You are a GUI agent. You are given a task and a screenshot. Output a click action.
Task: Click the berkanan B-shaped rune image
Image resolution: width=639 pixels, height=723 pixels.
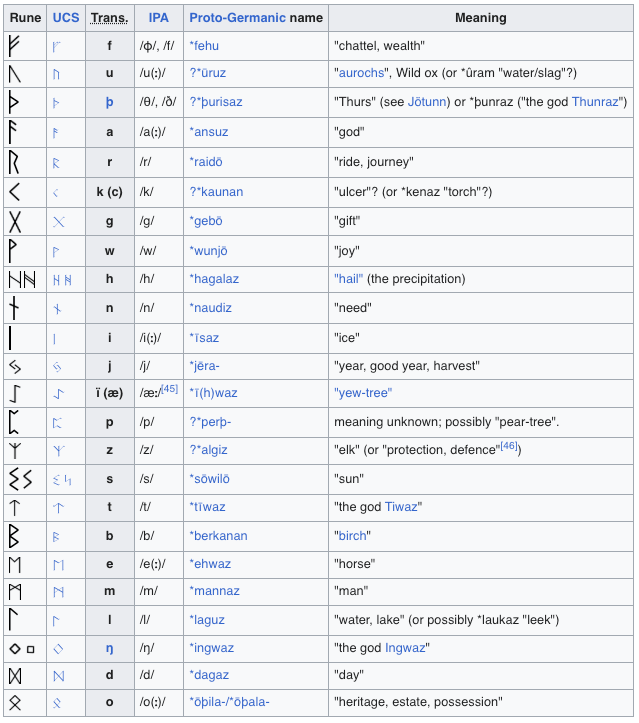(15, 537)
